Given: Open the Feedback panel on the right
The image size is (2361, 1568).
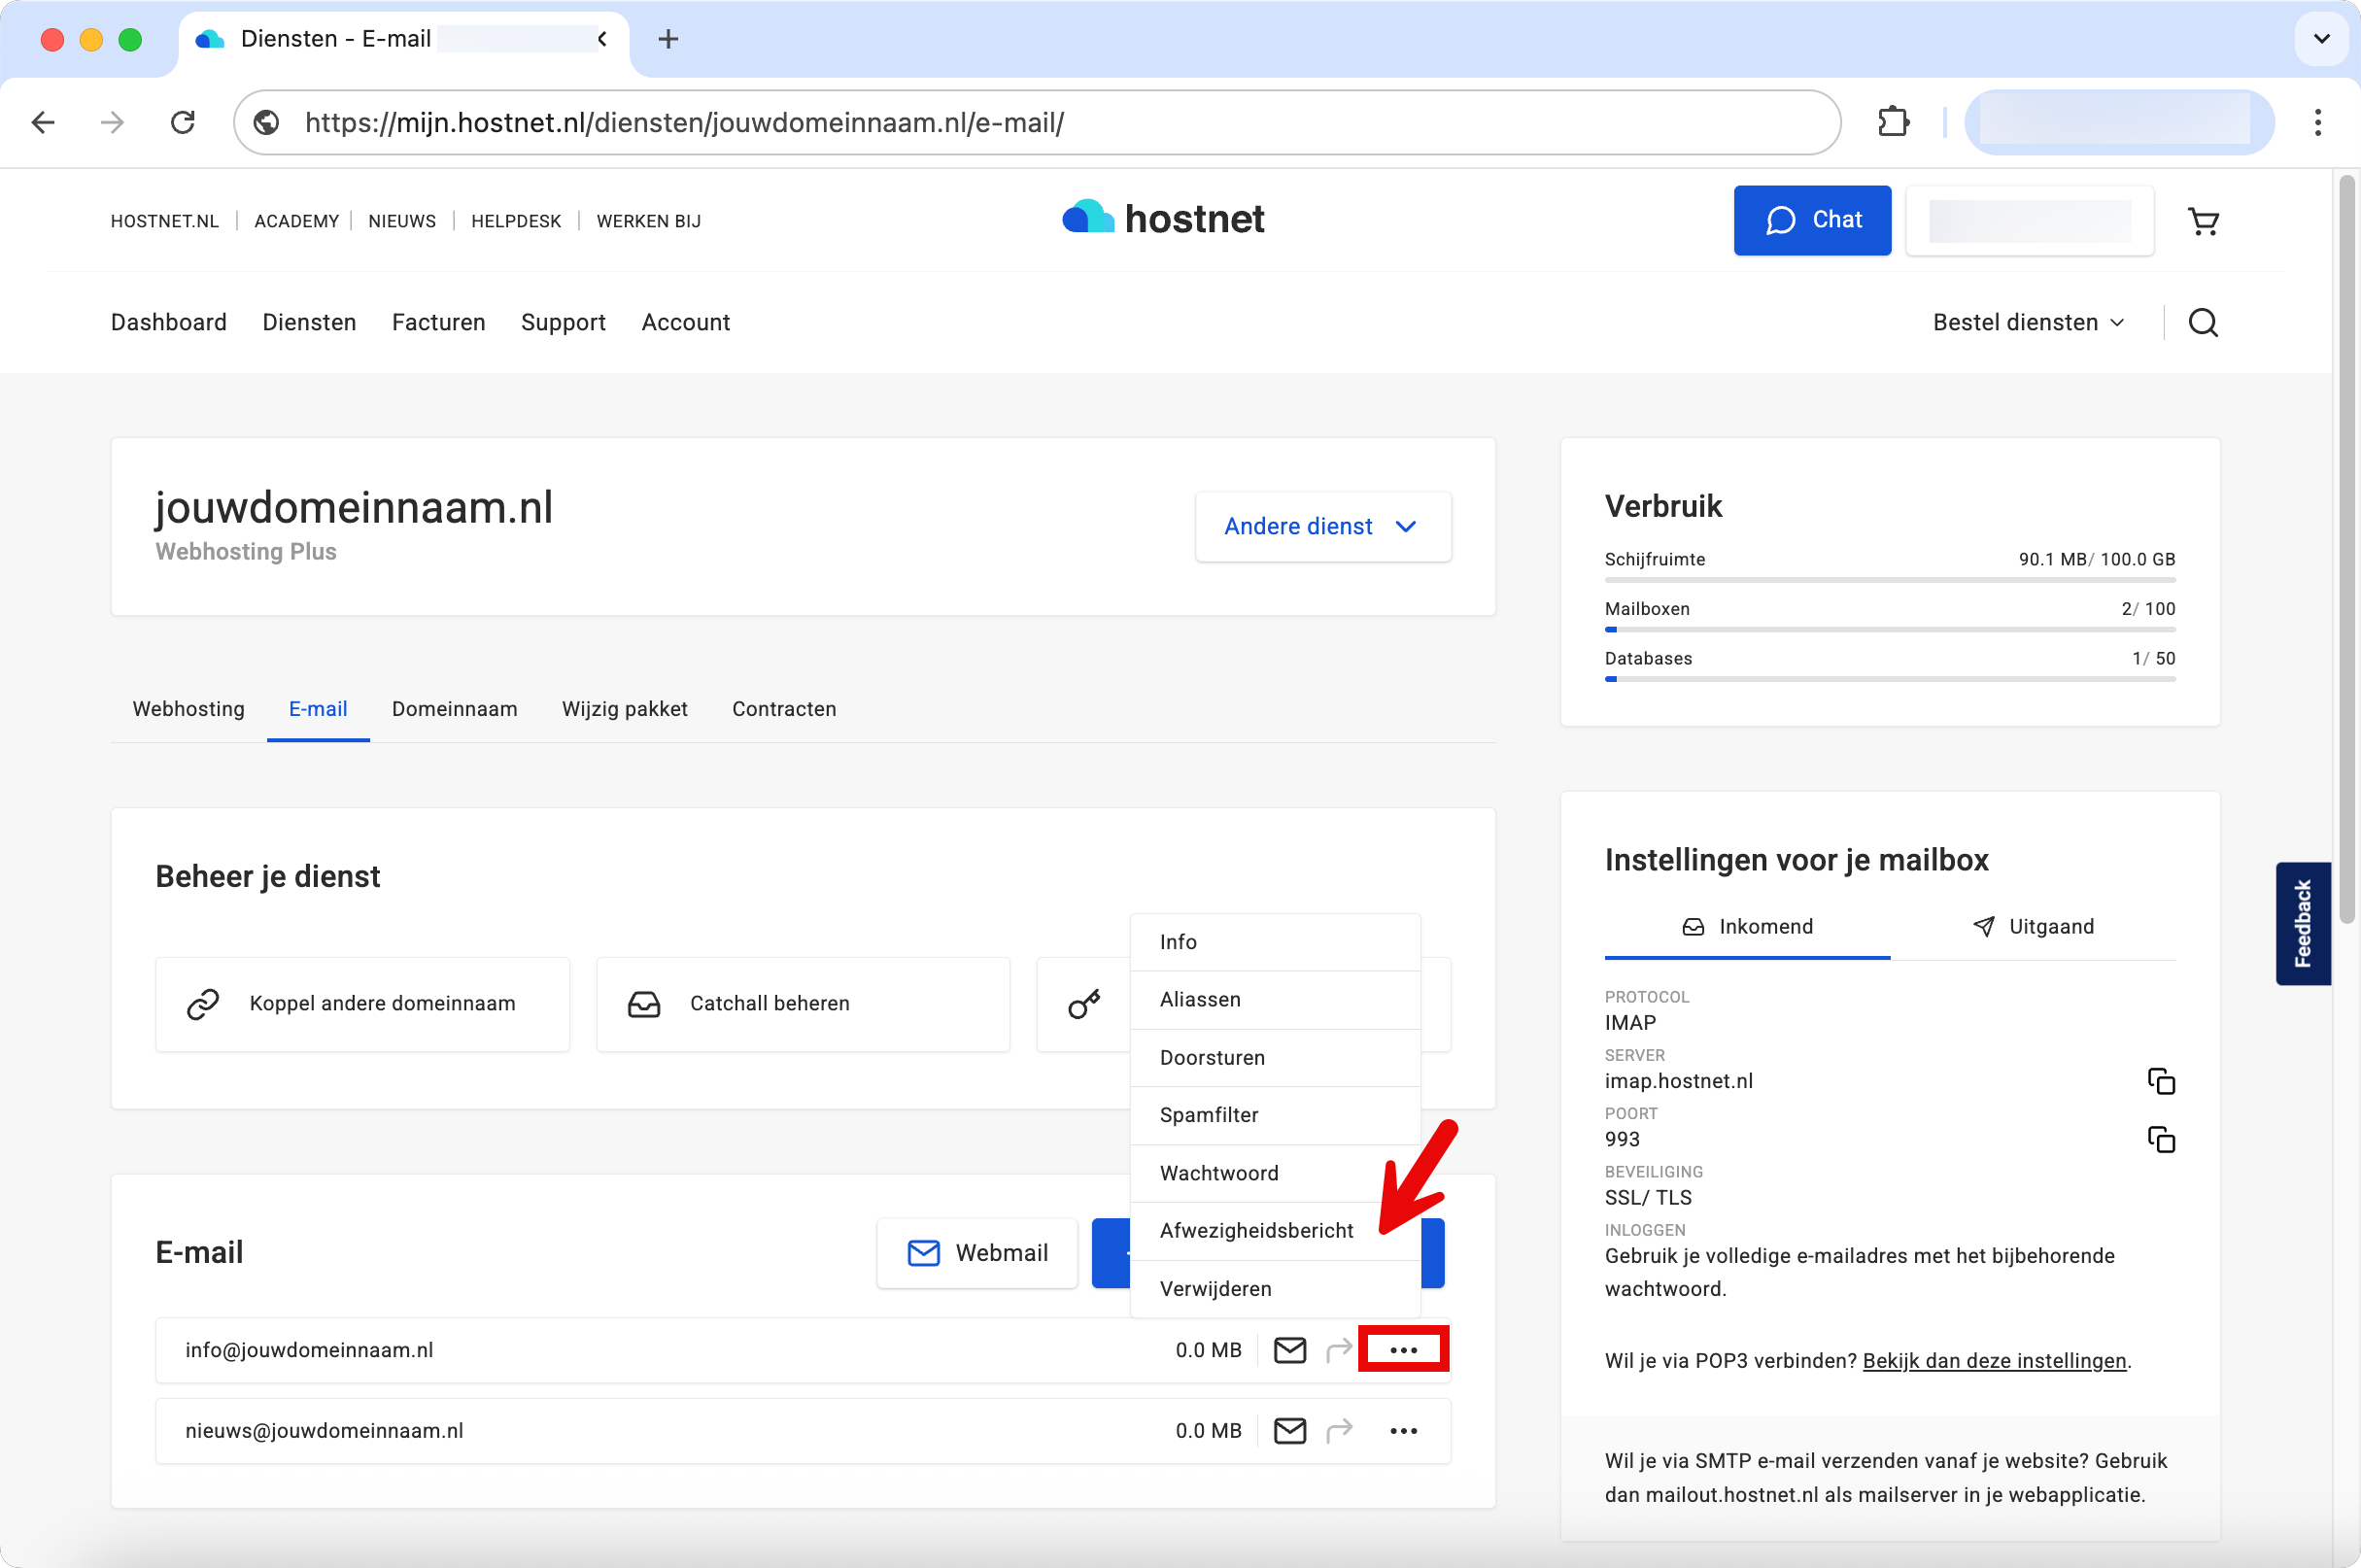Looking at the screenshot, I should (x=2303, y=922).
